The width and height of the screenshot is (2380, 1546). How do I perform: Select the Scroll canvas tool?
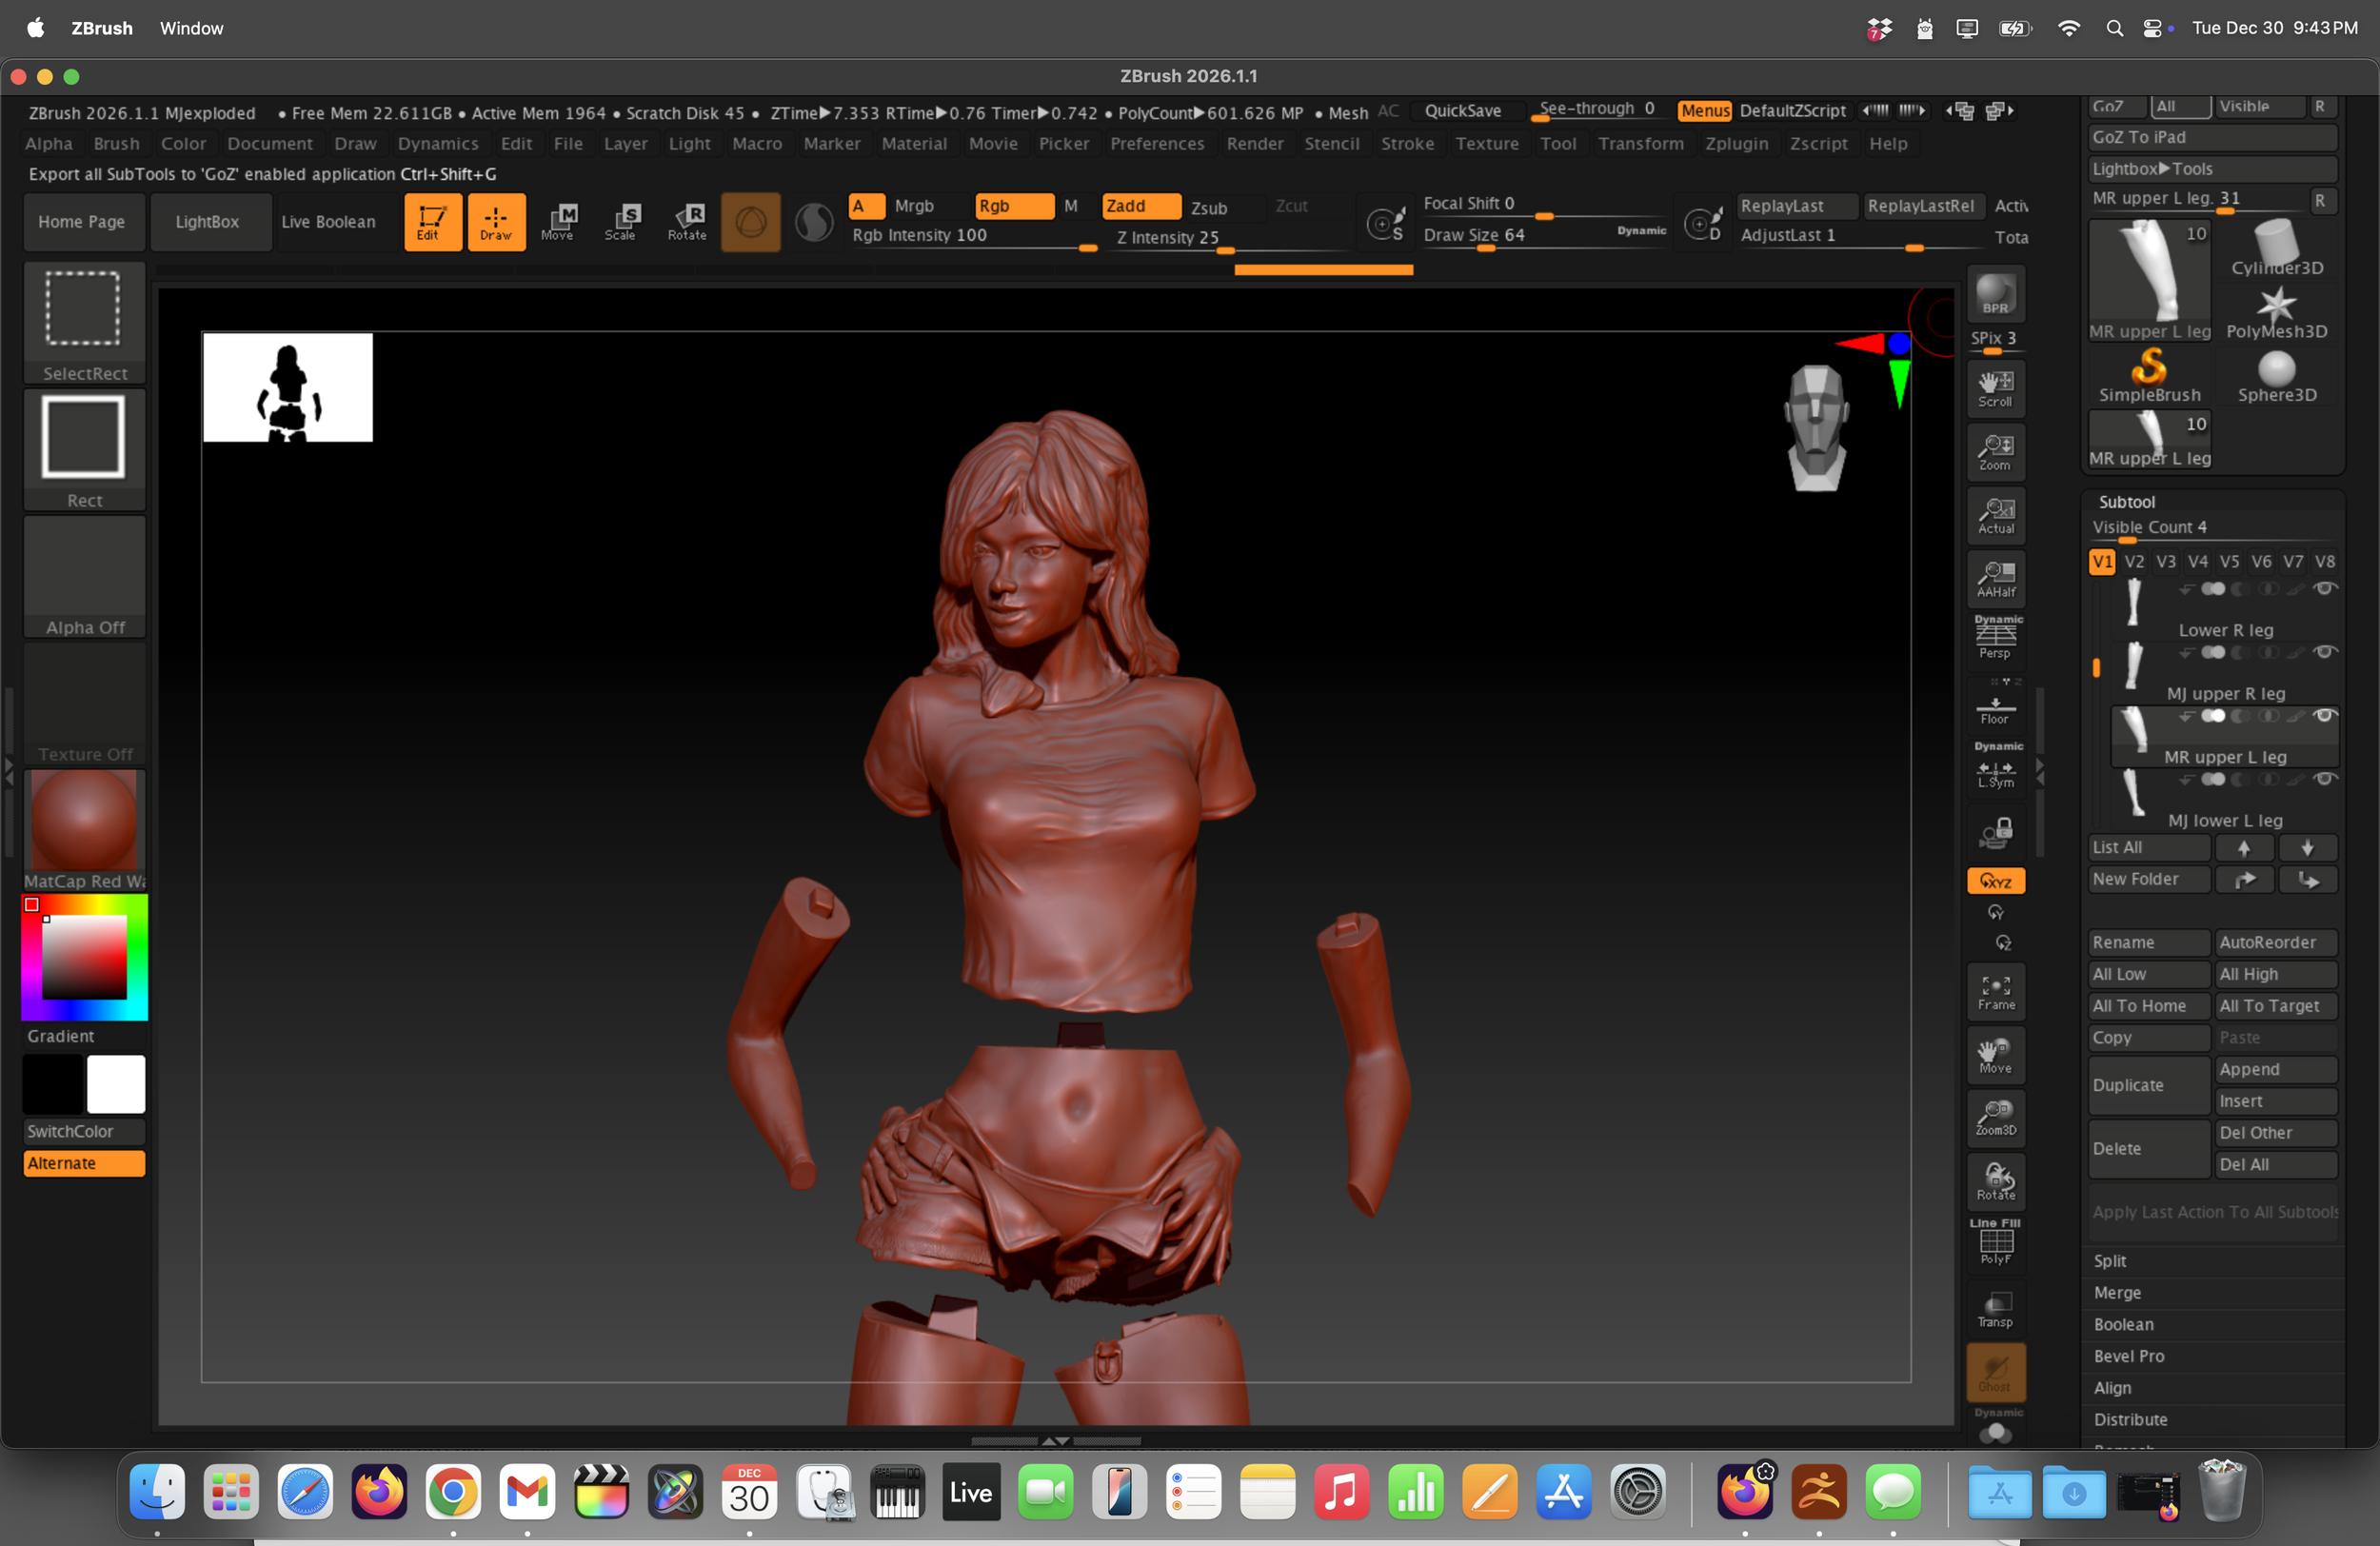1995,388
